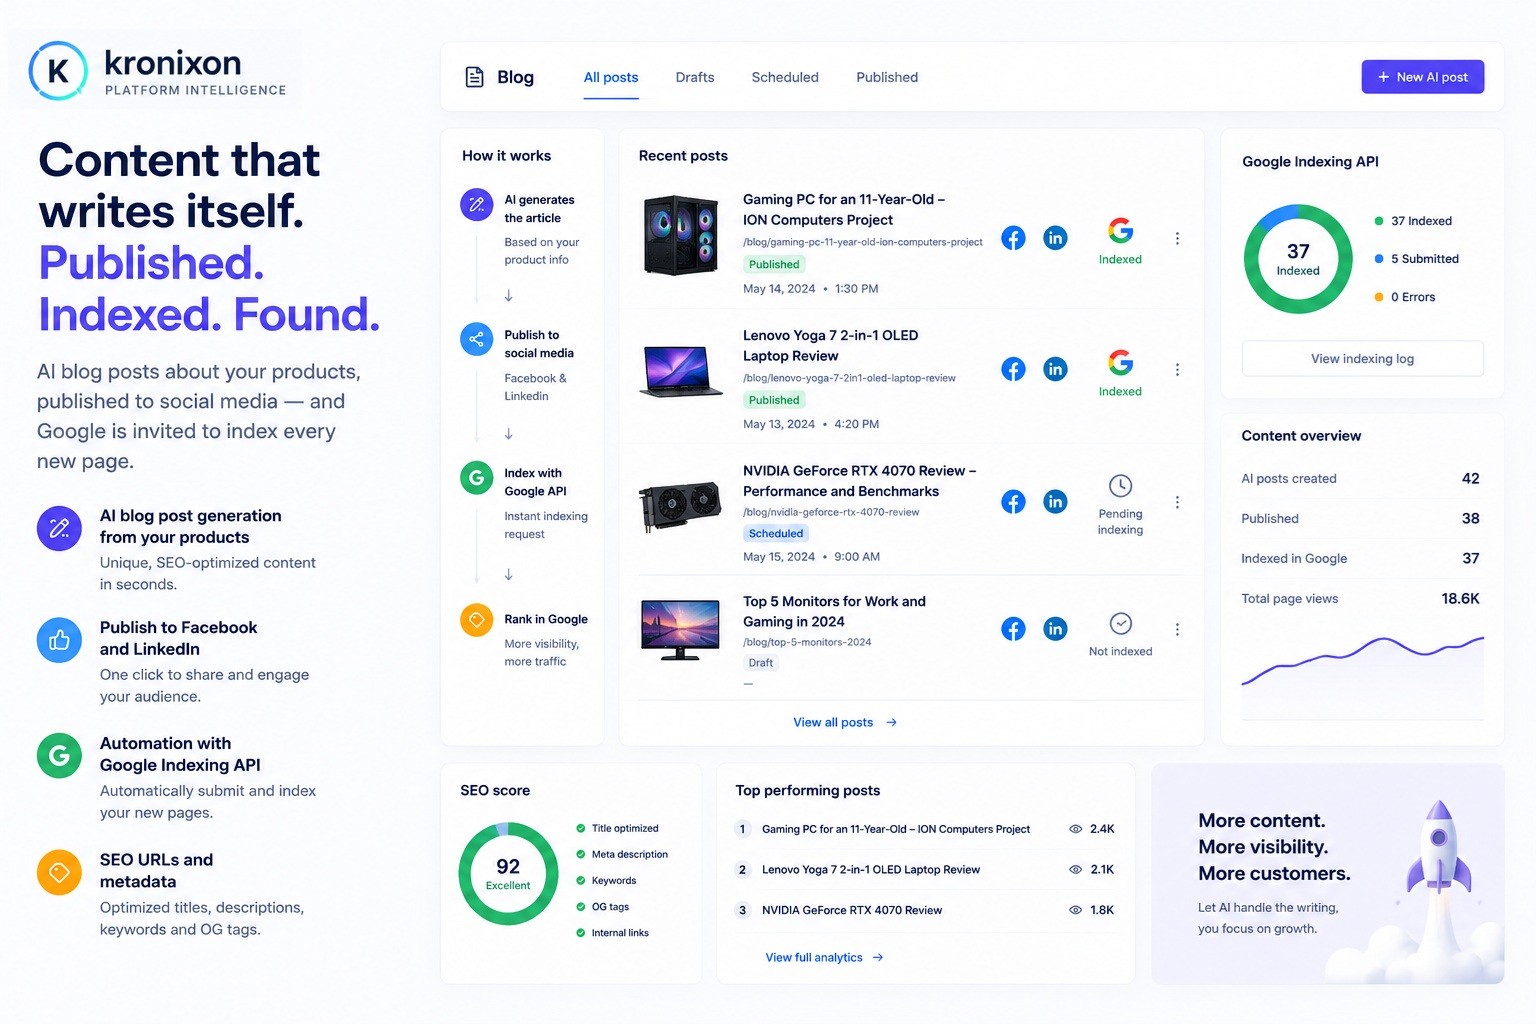Screen dimensions: 1536x1024
Task: Click the Title optimized check item
Action: (617, 828)
